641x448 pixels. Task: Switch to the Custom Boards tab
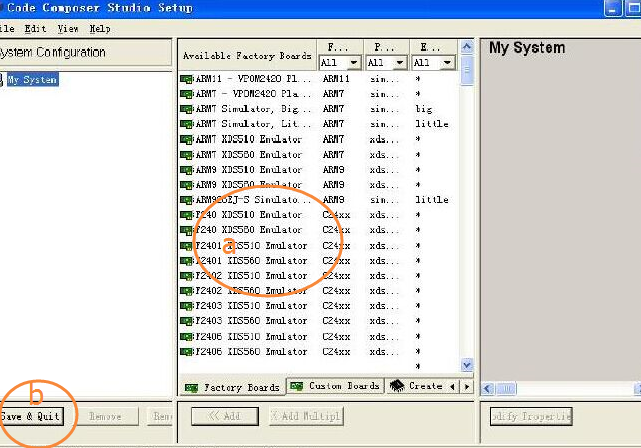click(336, 386)
